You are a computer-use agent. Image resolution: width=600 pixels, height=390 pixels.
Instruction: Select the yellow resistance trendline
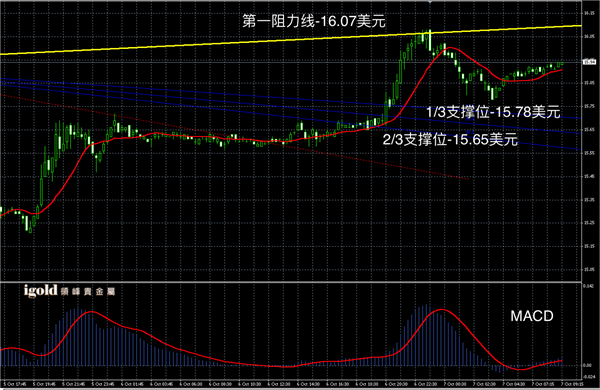click(x=291, y=40)
